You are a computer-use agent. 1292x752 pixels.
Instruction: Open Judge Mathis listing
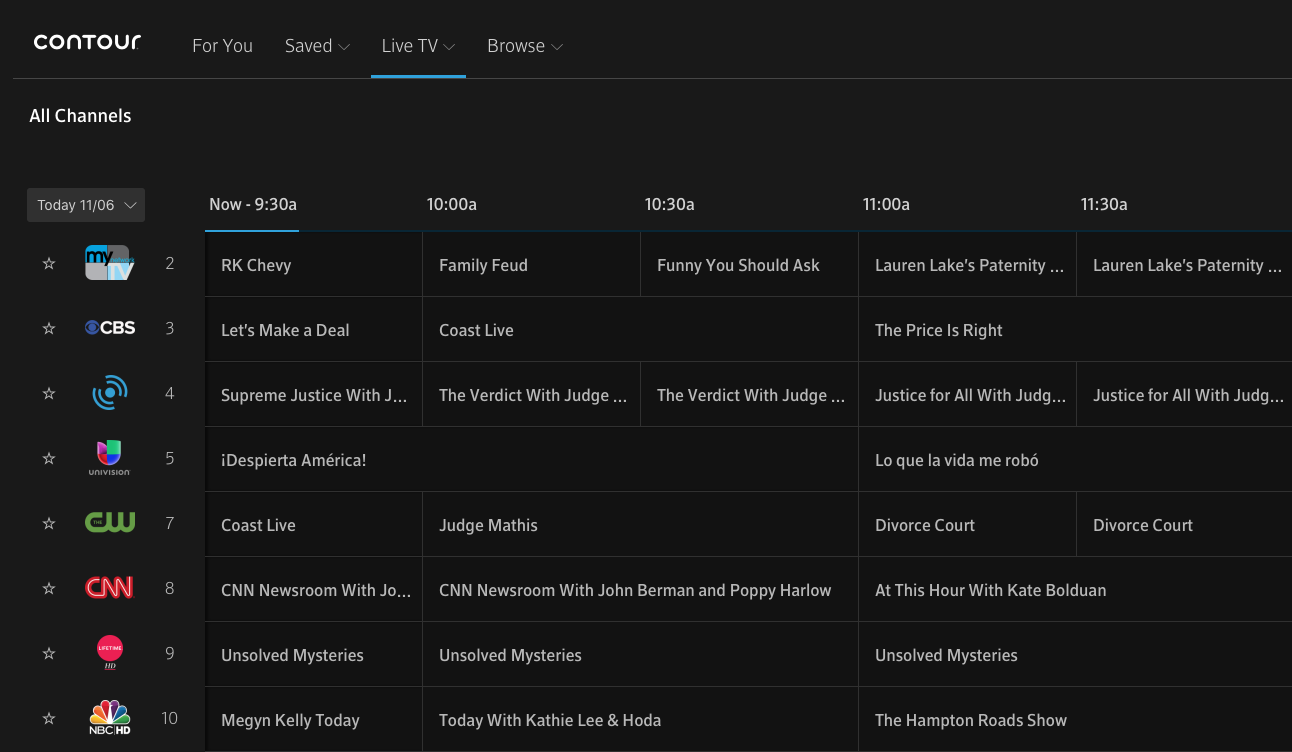click(x=641, y=525)
